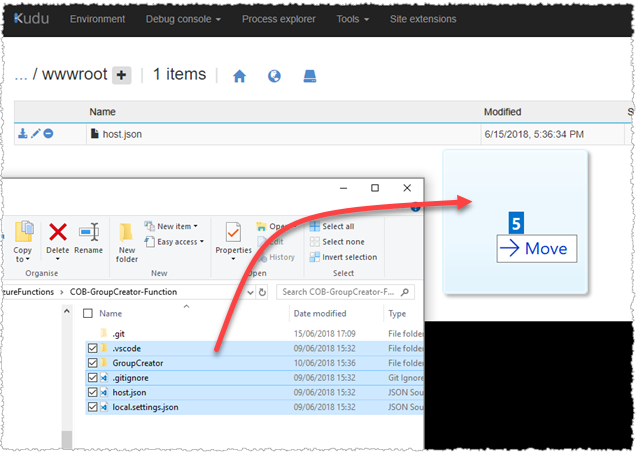This screenshot has height=454, width=636.
Task: Open the Delete dropdown arrow
Action: [x=58, y=259]
